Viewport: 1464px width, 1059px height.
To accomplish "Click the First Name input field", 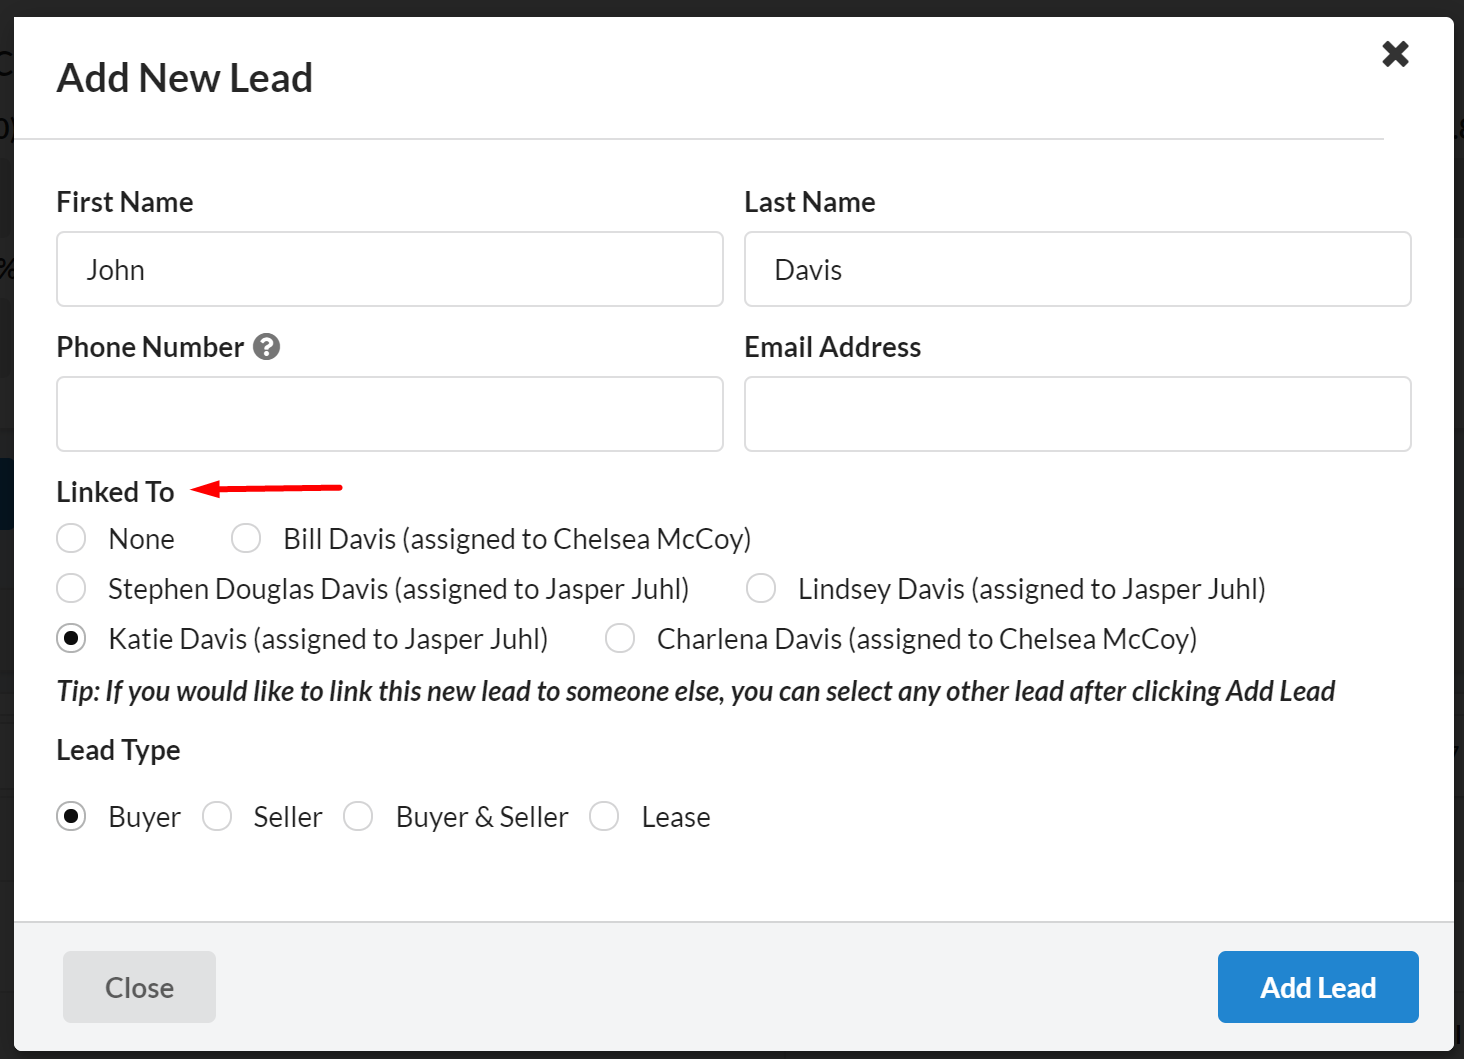I will (x=390, y=270).
